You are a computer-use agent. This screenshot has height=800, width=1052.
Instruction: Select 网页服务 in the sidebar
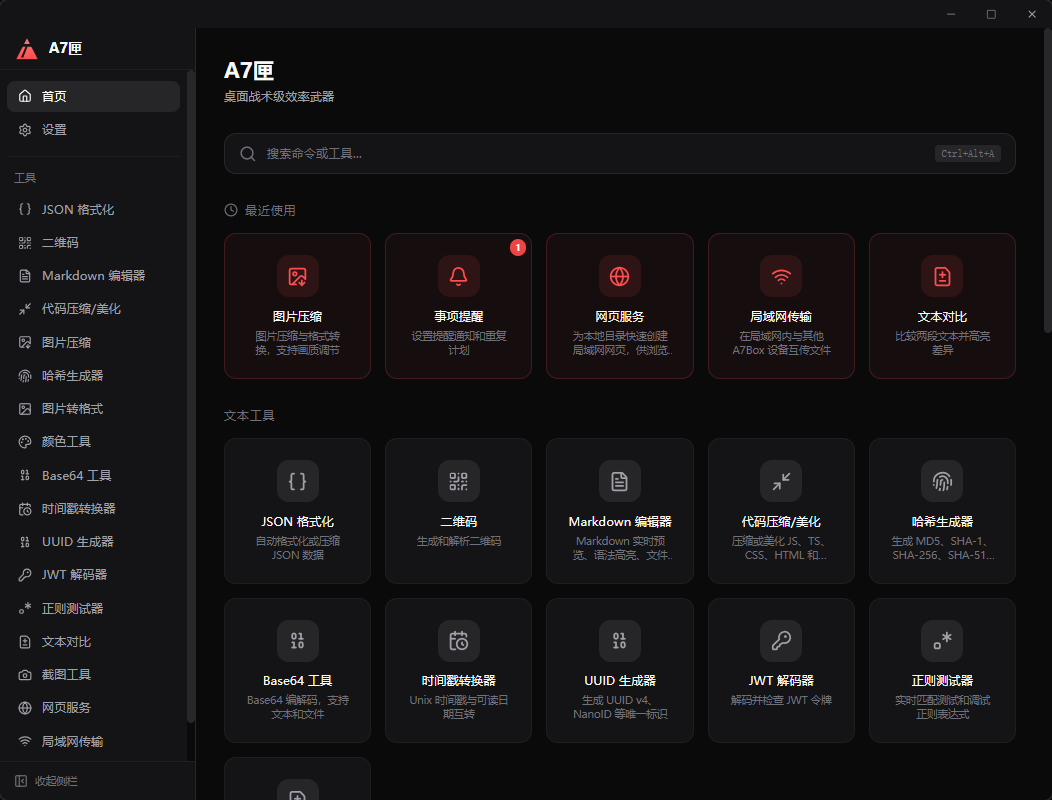(93, 707)
